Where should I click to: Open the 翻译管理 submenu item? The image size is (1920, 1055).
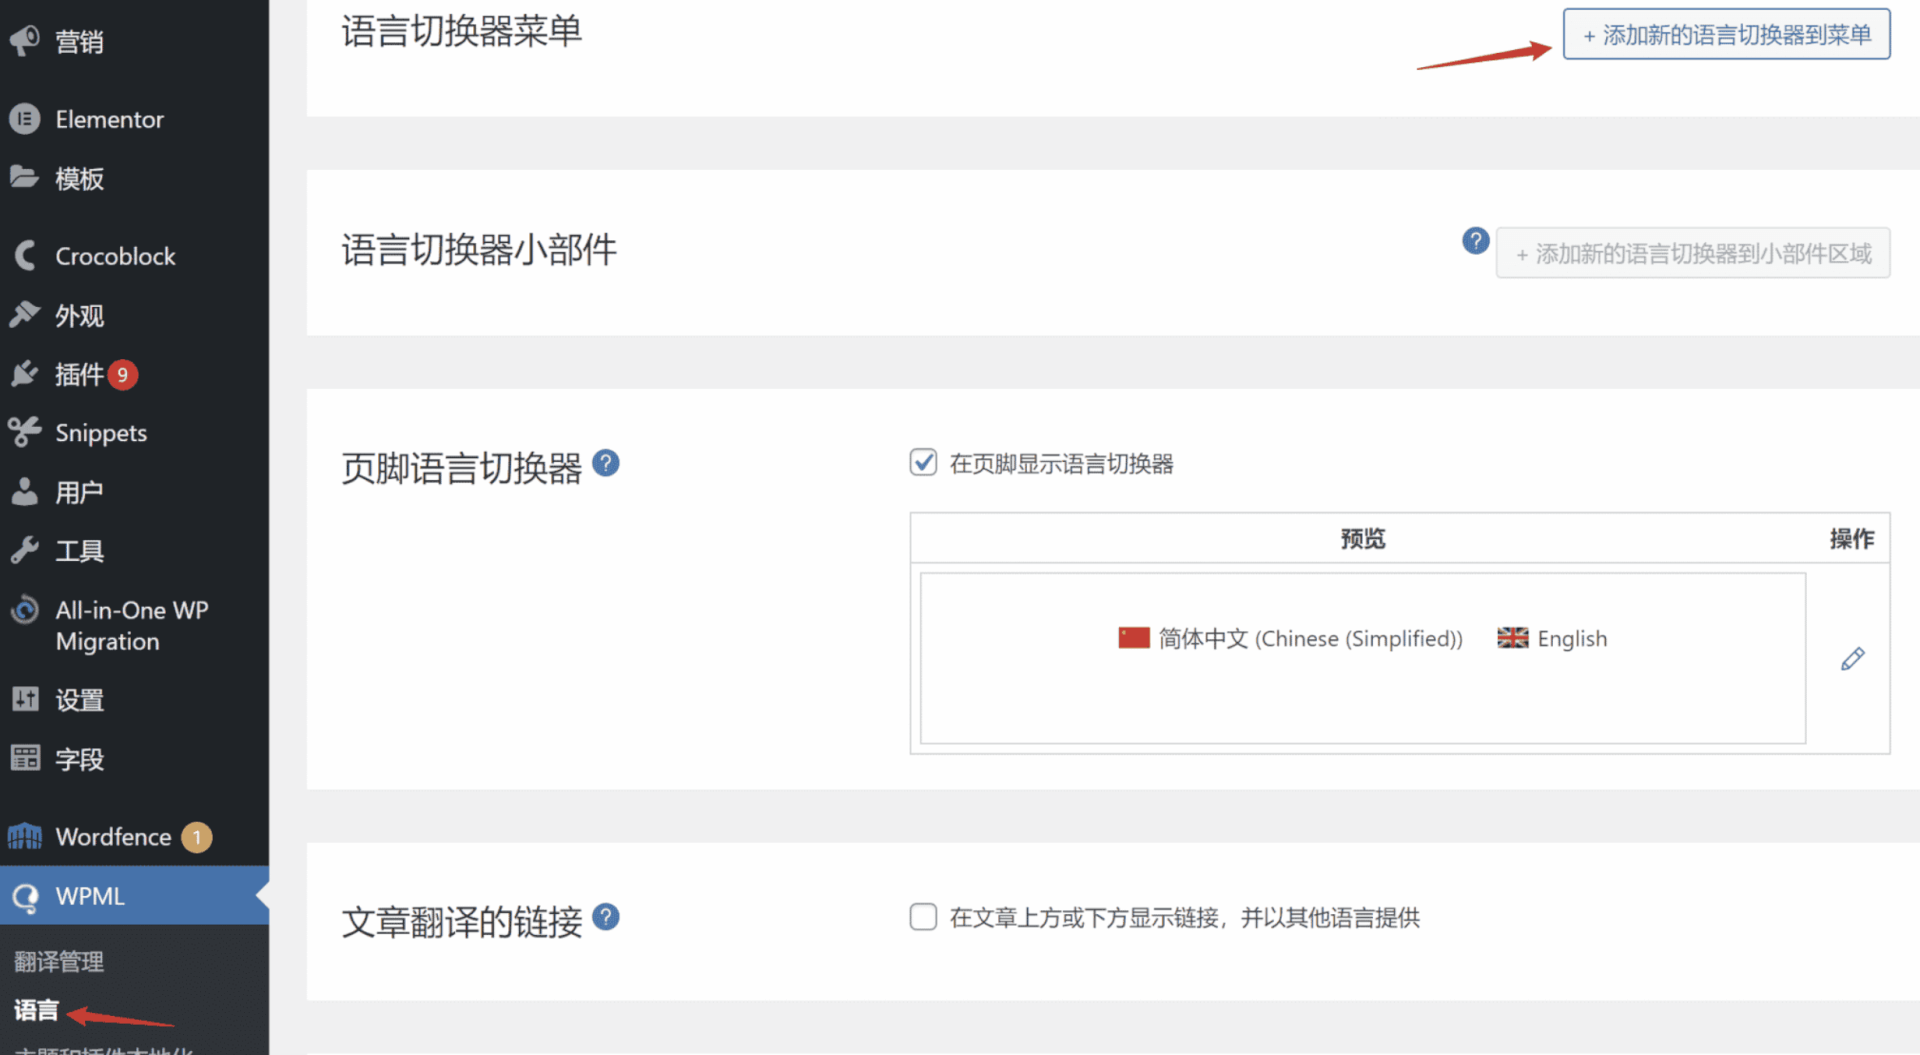coord(58,961)
